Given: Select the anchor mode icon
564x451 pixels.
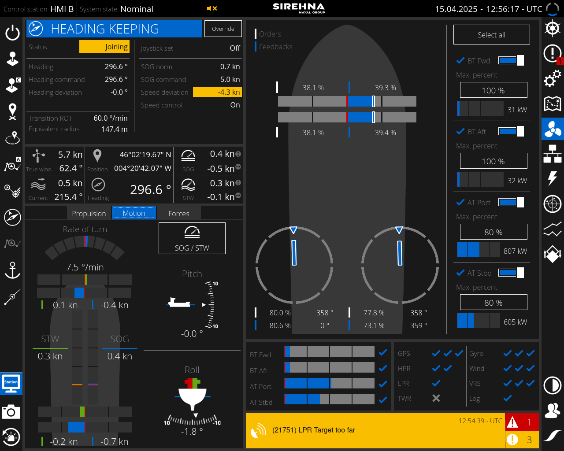Looking at the screenshot, I should point(12,270).
